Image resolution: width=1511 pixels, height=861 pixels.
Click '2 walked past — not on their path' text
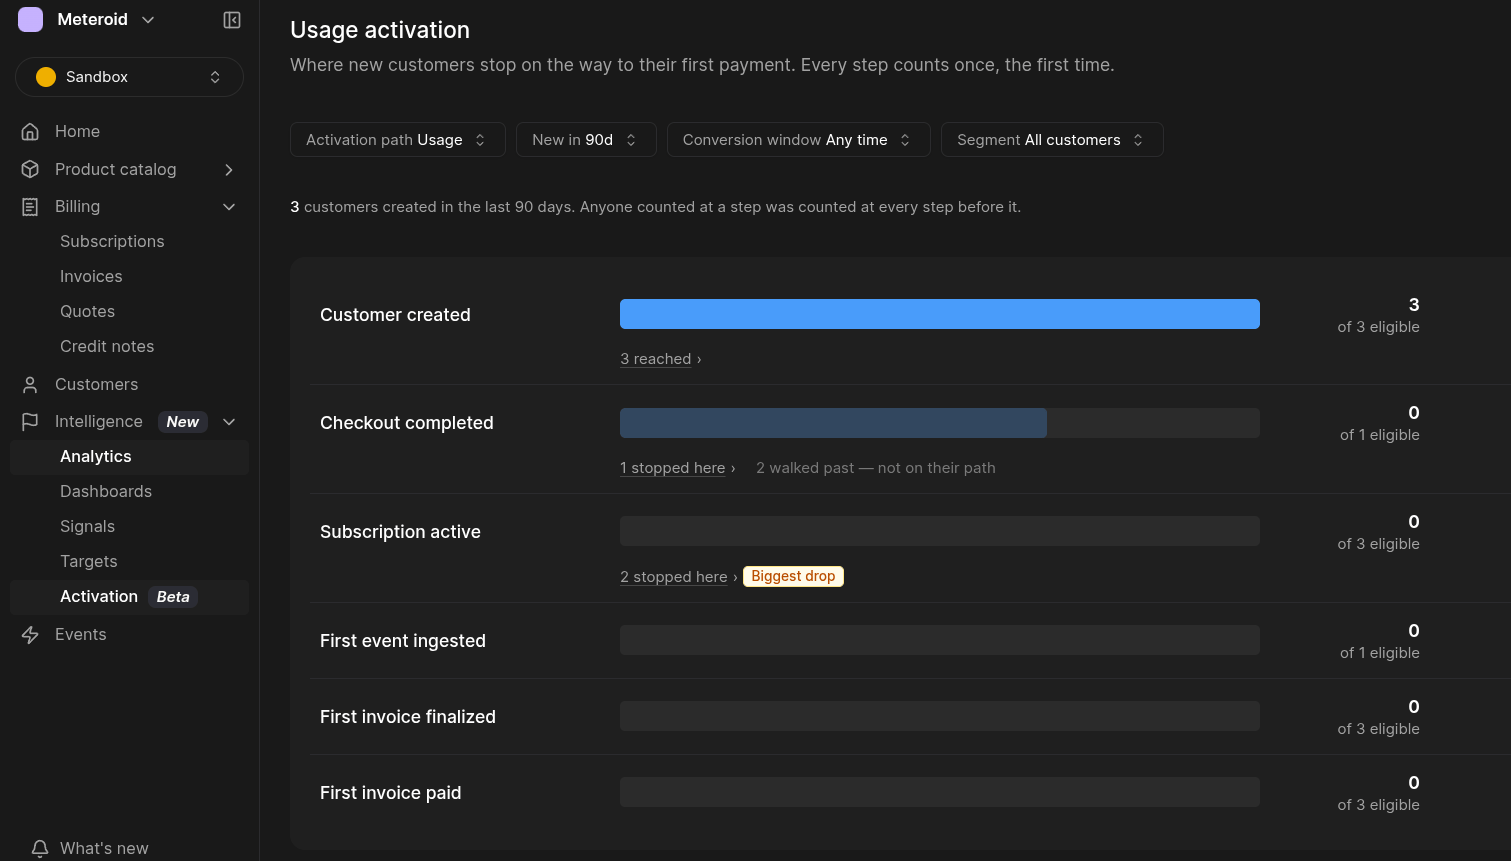tap(876, 468)
